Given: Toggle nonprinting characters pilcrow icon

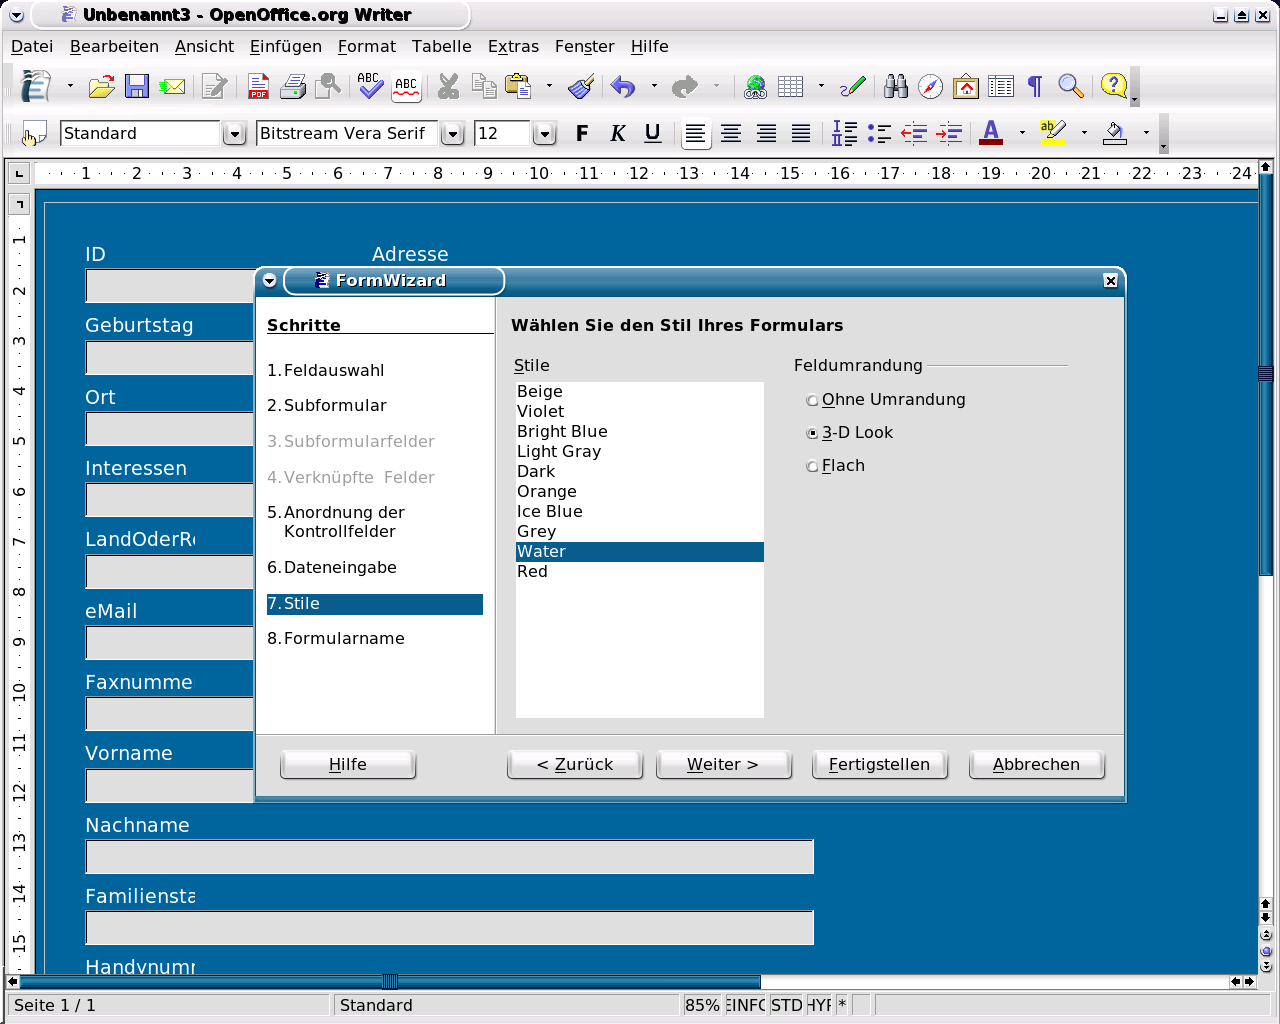Looking at the screenshot, I should 1035,87.
